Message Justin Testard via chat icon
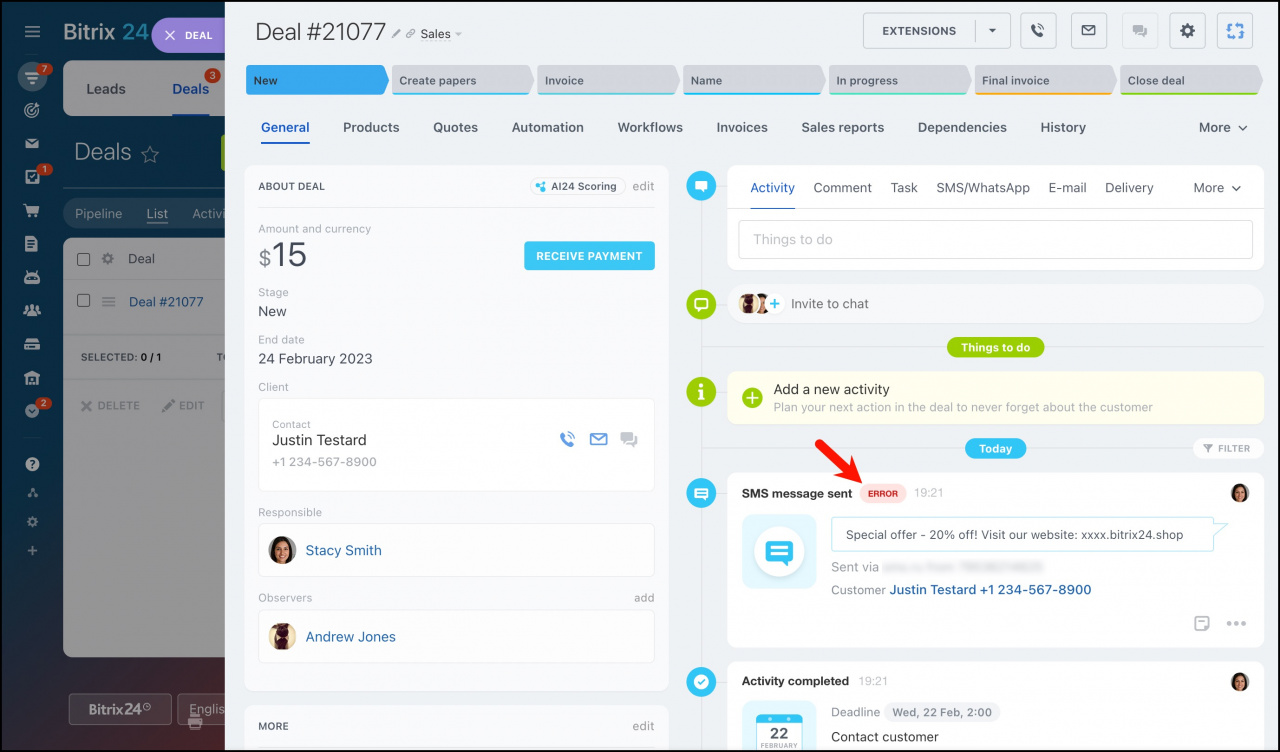 pyautogui.click(x=629, y=439)
